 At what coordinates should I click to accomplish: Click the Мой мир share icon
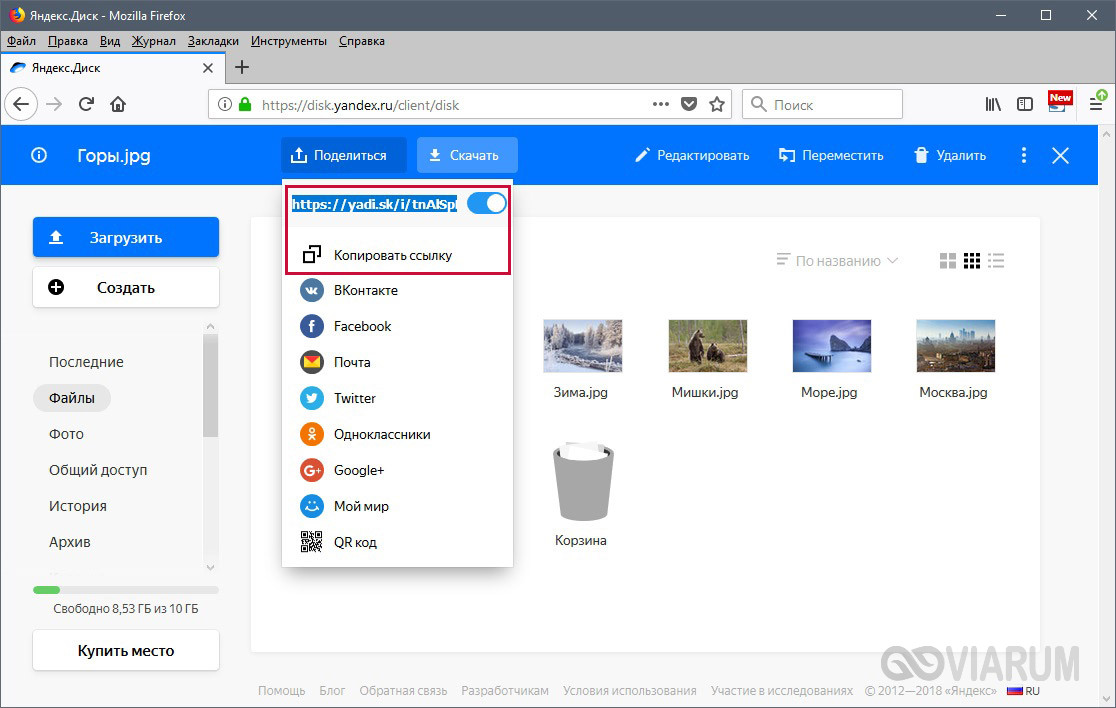(312, 506)
